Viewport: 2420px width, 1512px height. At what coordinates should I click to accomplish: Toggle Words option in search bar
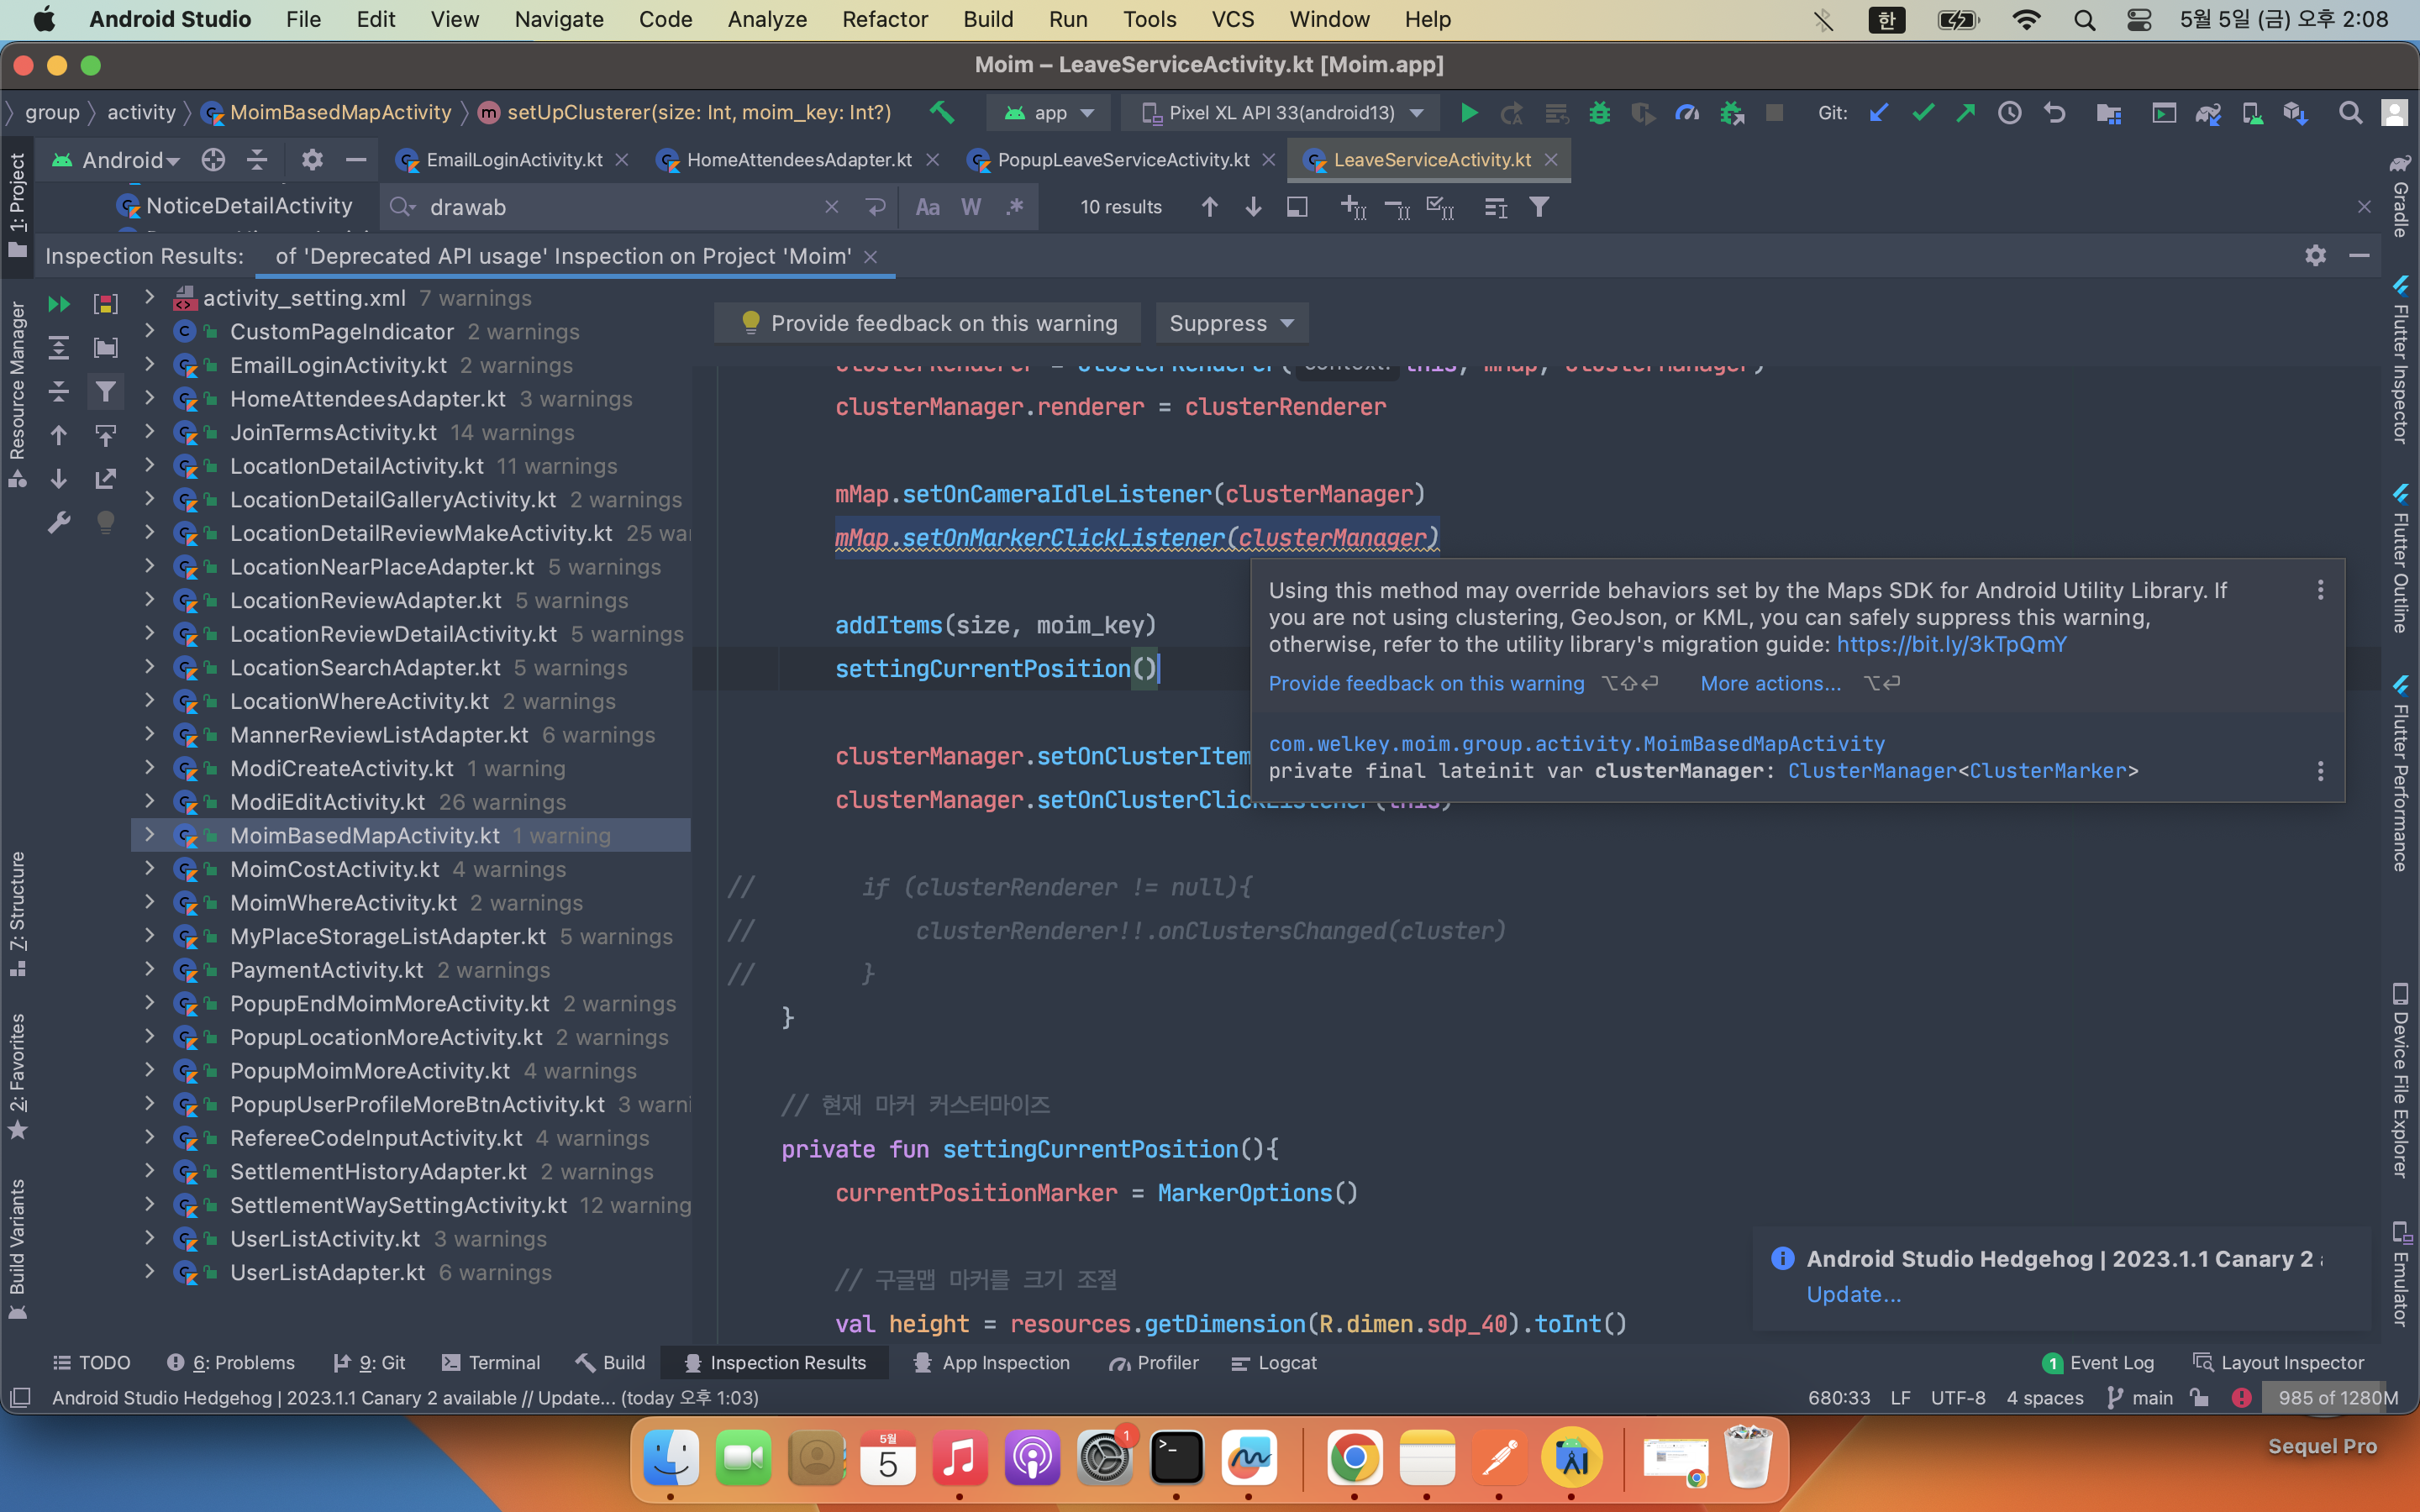(970, 207)
